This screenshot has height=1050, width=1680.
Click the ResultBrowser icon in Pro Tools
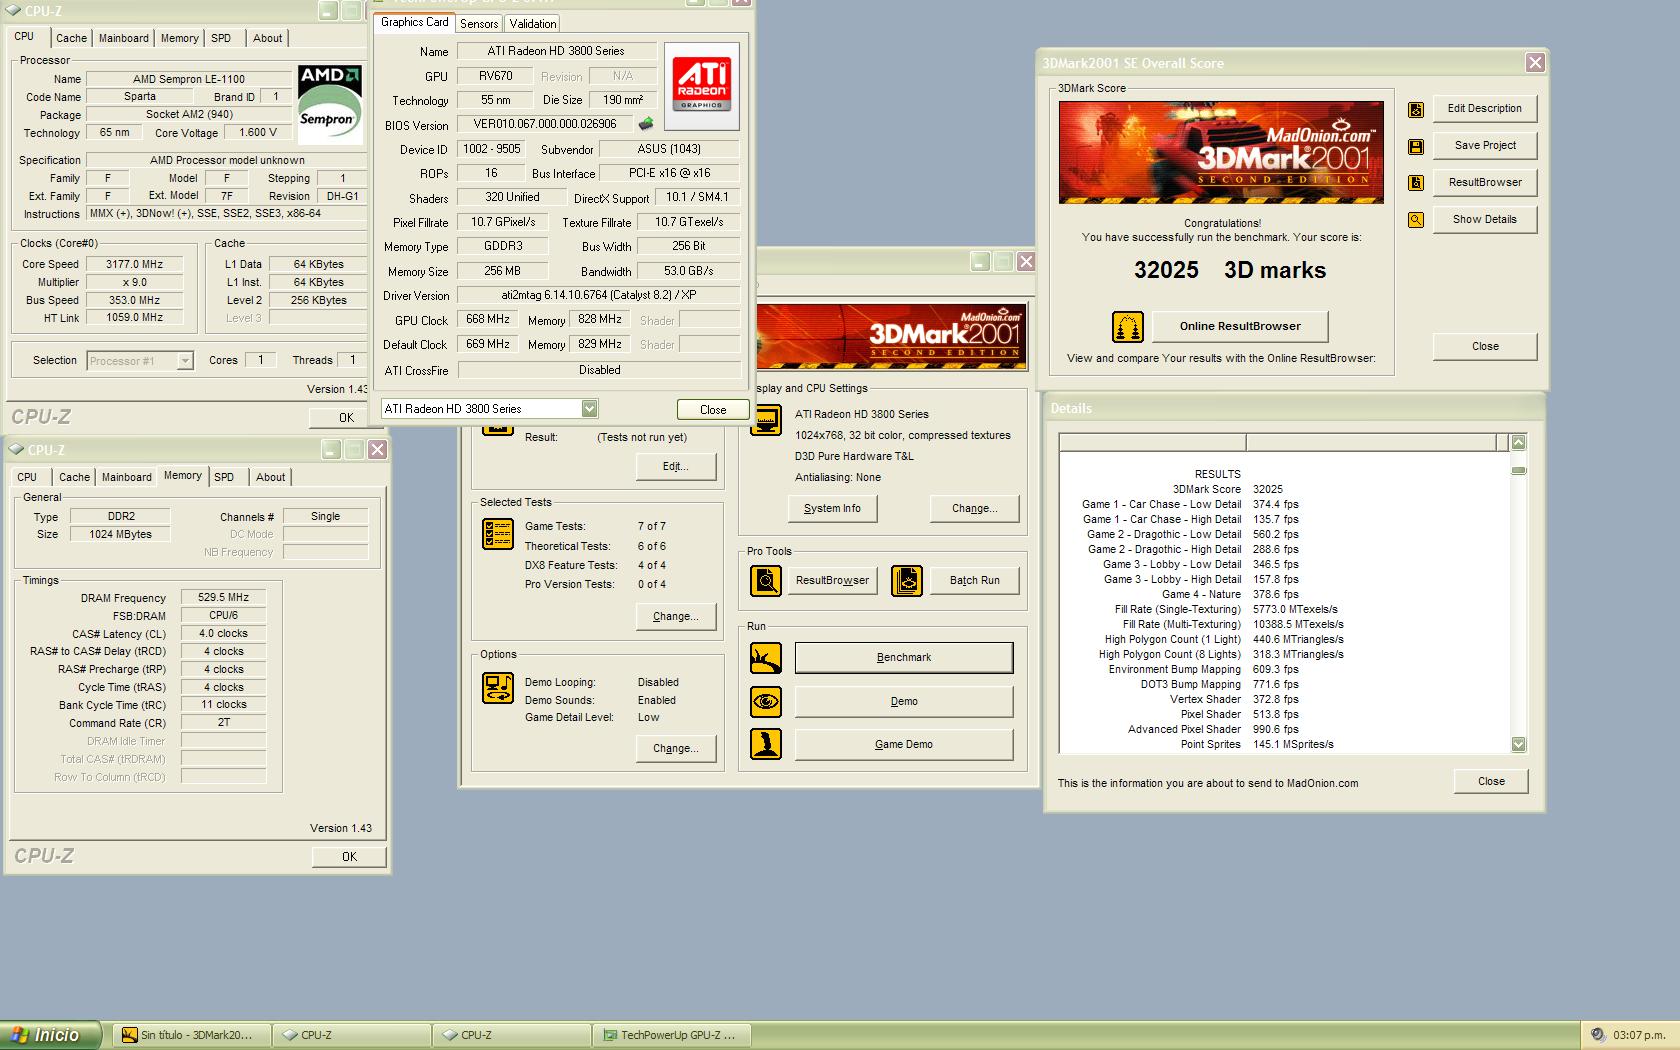click(x=766, y=580)
